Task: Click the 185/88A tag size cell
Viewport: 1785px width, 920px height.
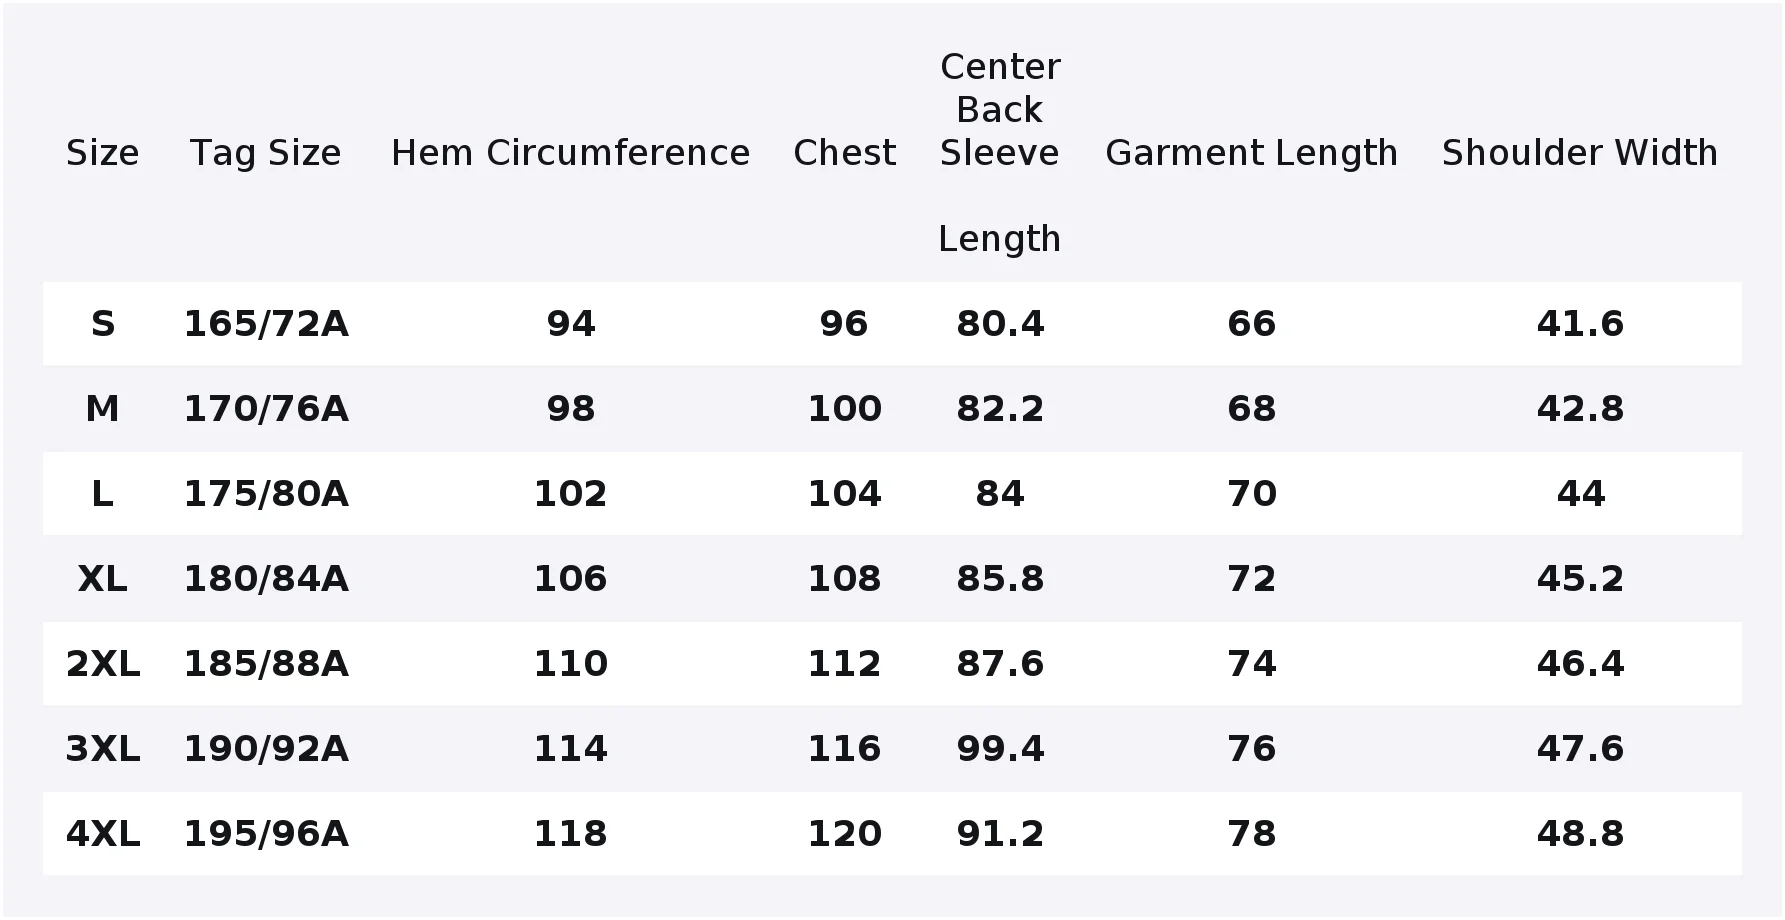Action: (266, 664)
